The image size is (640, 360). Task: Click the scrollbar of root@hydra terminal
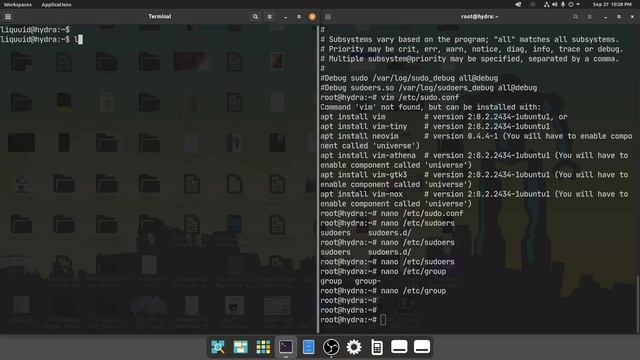click(638, 303)
